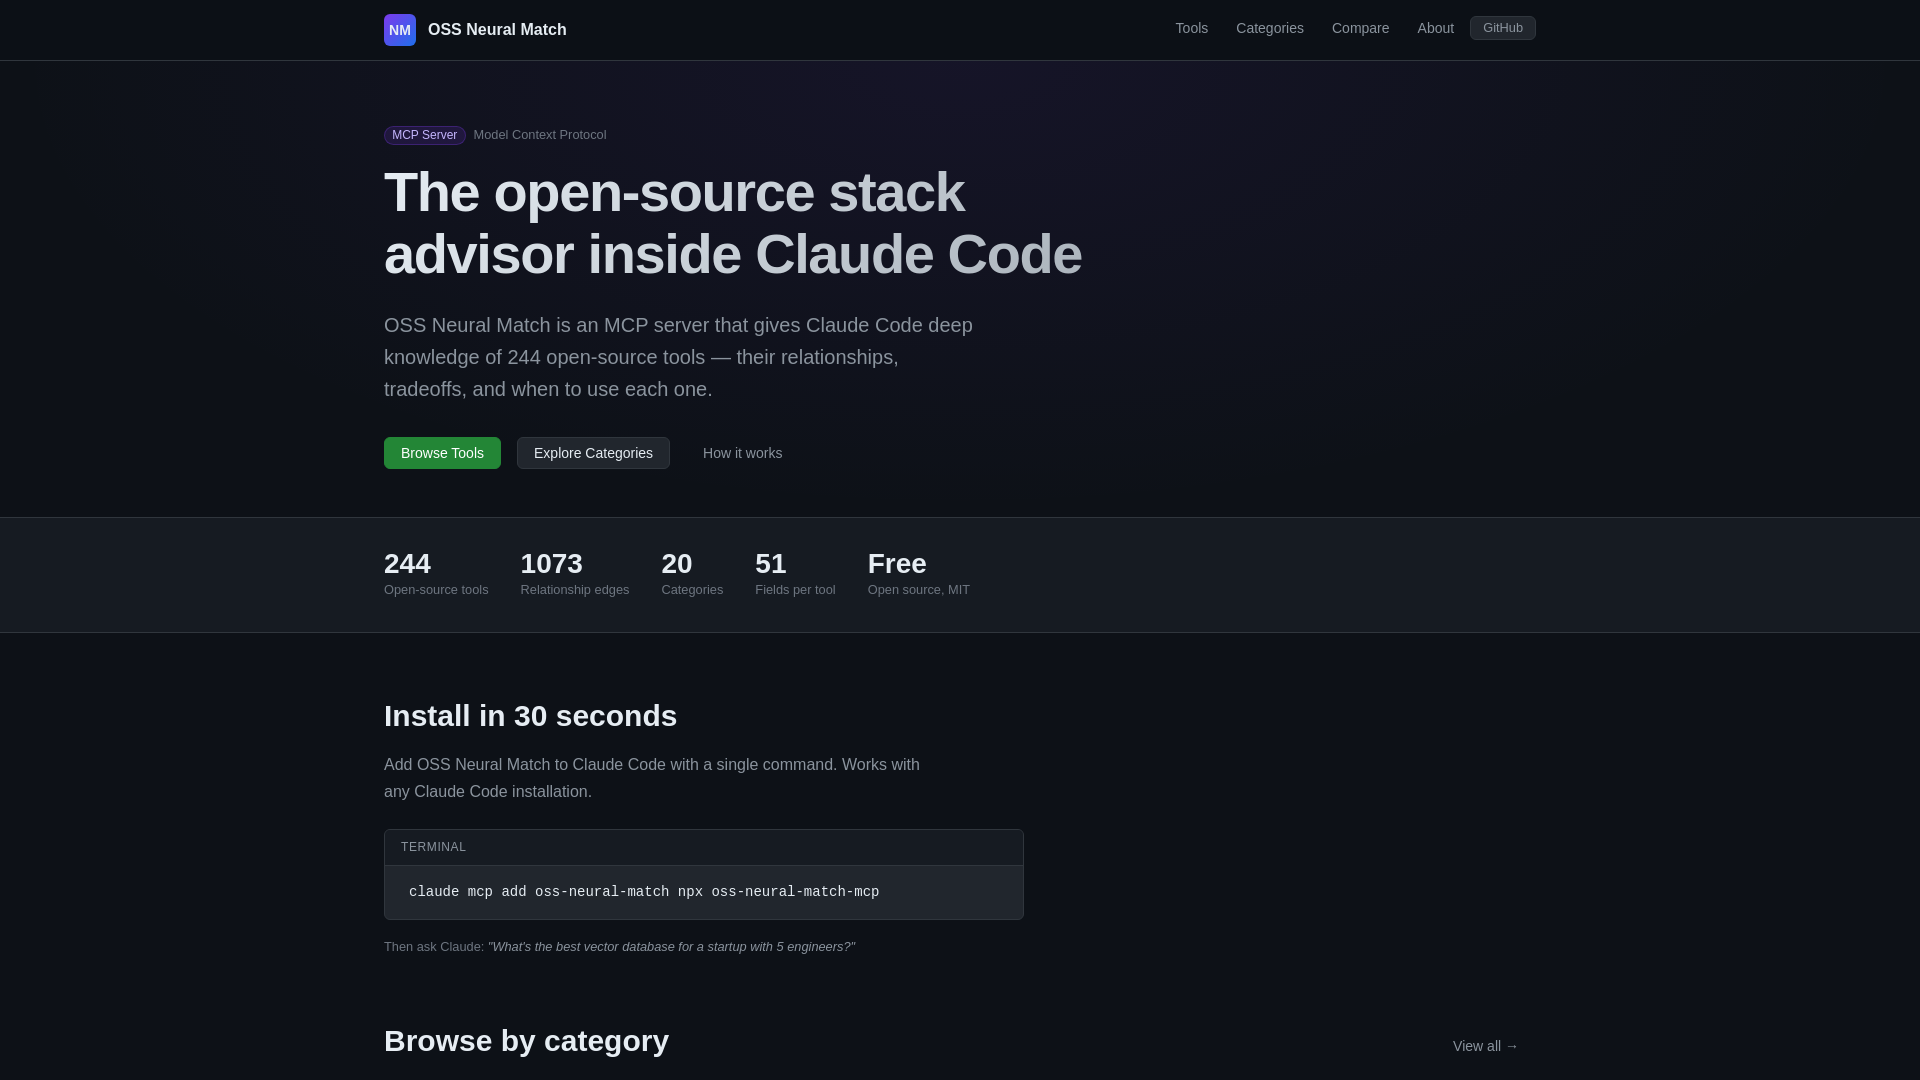Viewport: 1920px width, 1080px height.
Task: Click the 51 Fields per tool stat
Action: click(x=795, y=574)
